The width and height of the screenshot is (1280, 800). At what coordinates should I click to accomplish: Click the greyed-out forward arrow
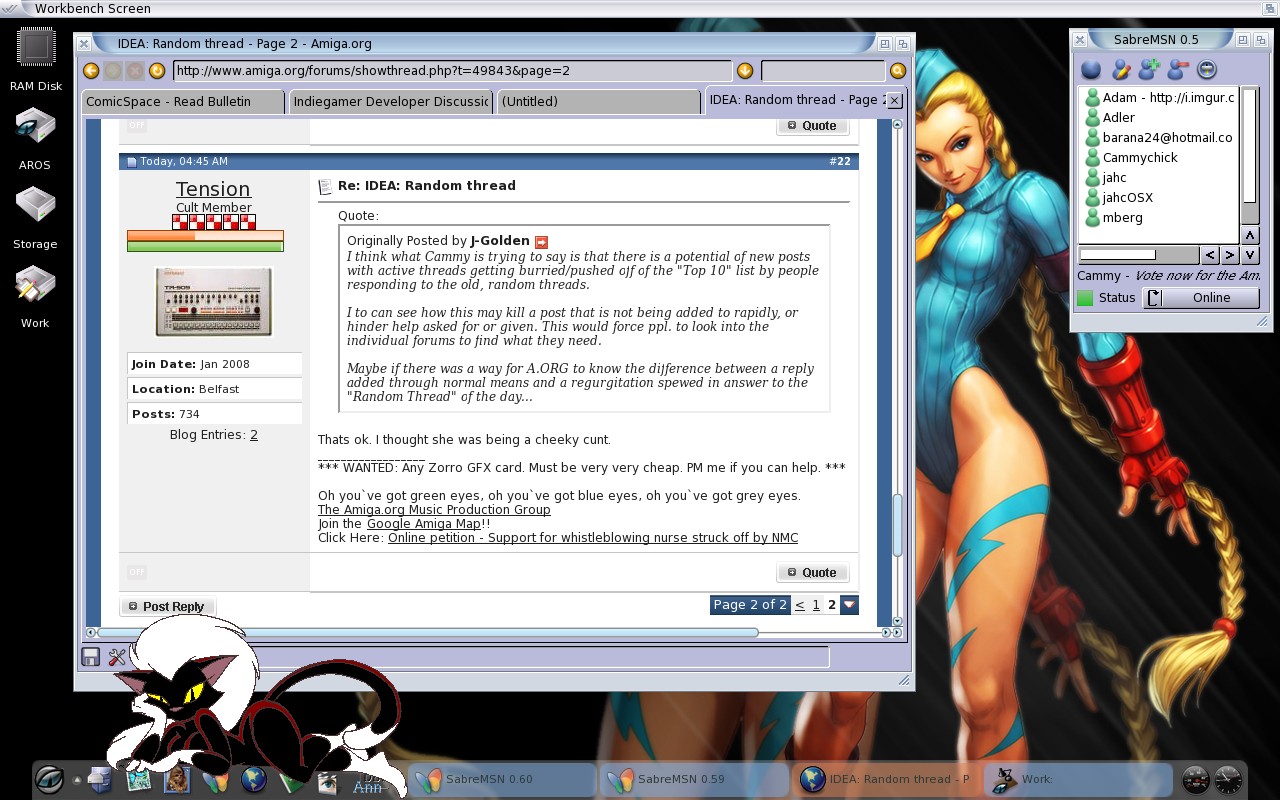112,71
